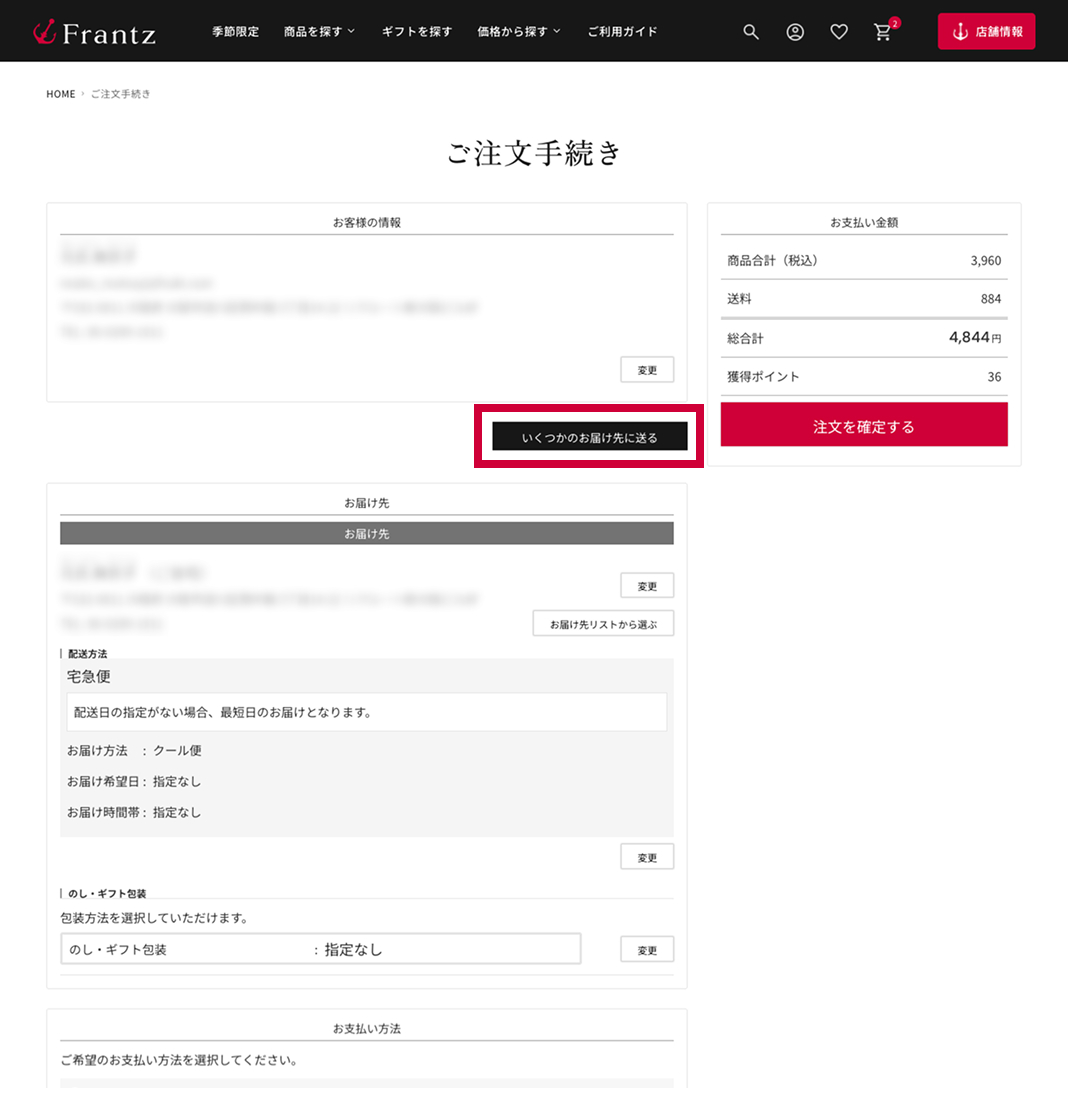Open the account profile icon
Image resolution: width=1068 pixels, height=1098 pixels.
pos(795,32)
